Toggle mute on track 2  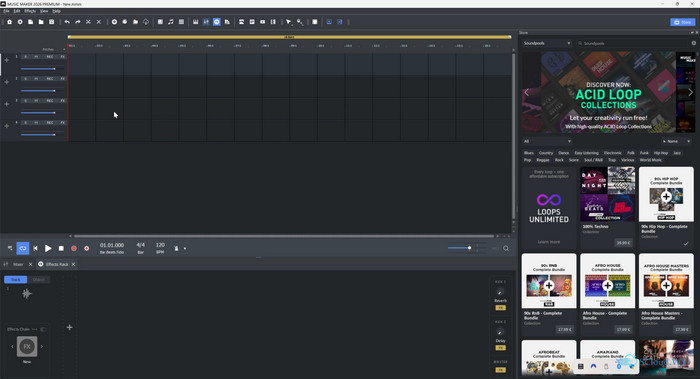(36, 79)
